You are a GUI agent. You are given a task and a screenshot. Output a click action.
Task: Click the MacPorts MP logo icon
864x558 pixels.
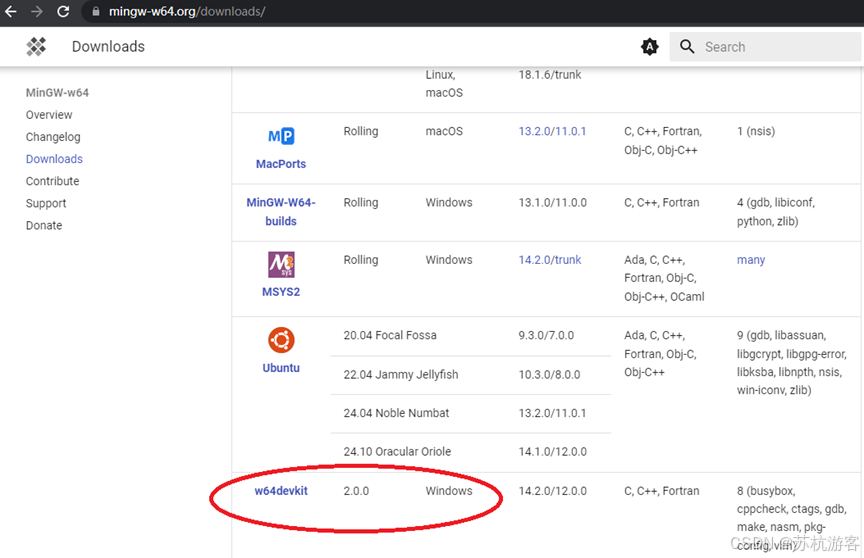[281, 136]
